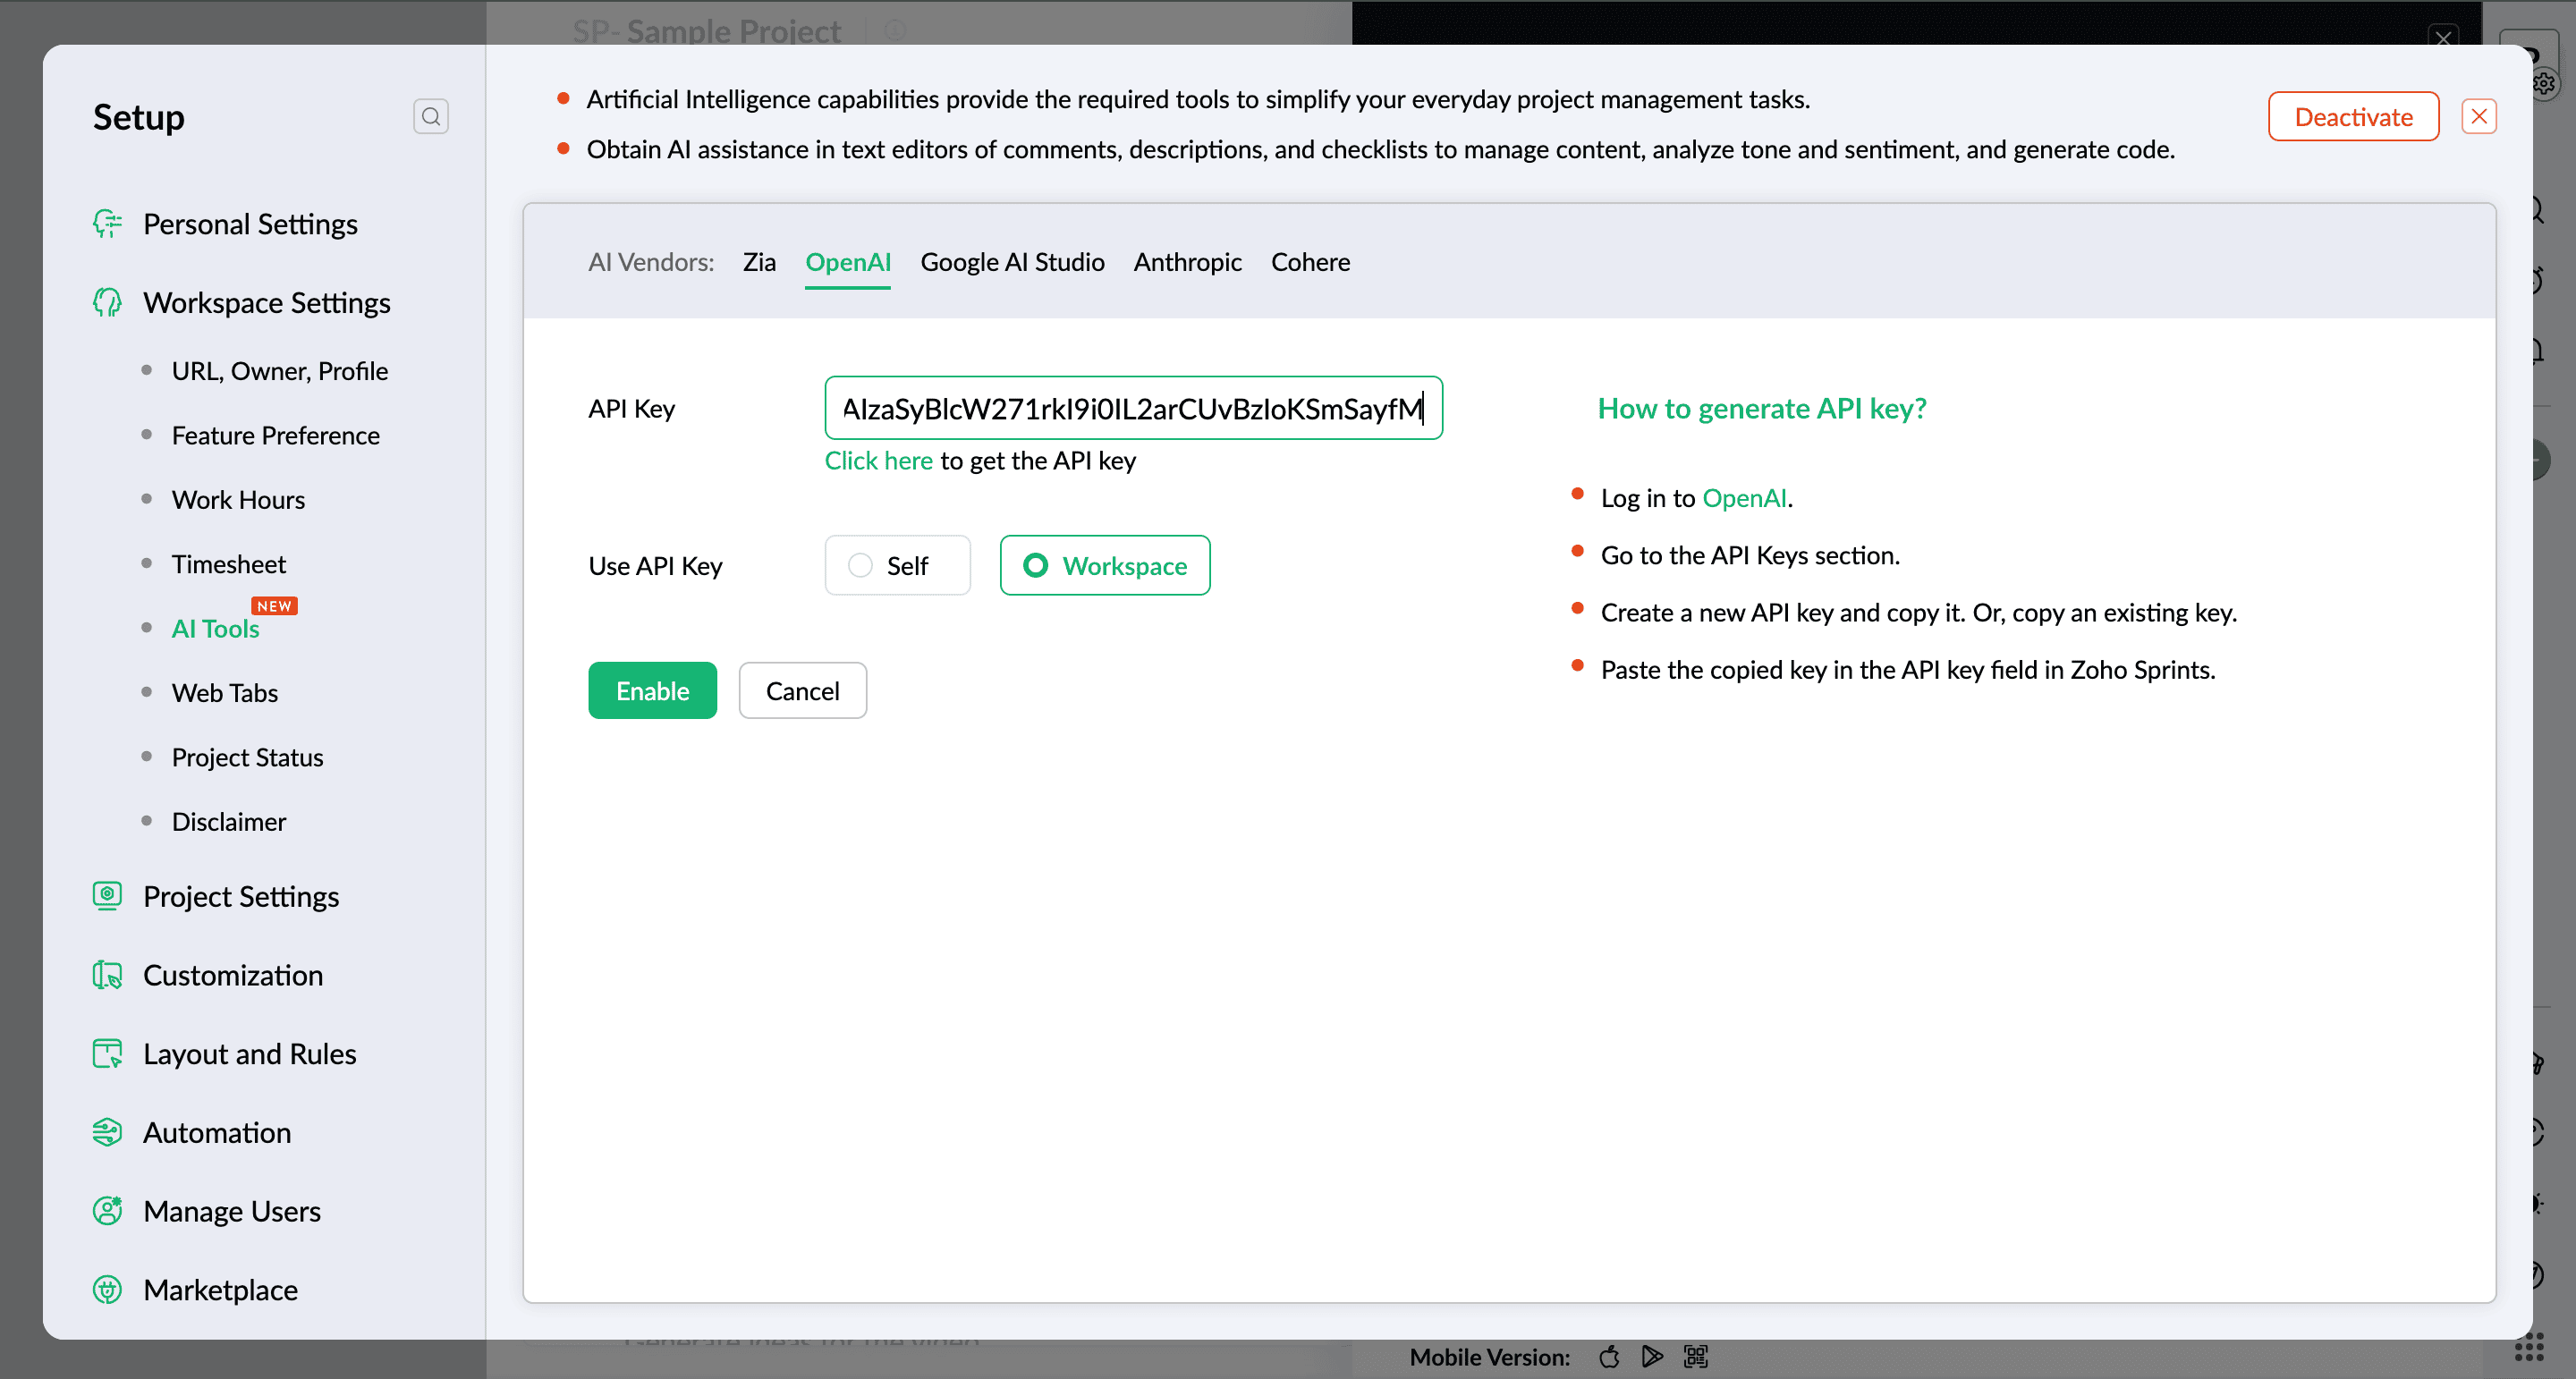Click the Apple icon beside Mobile Version
The width and height of the screenshot is (2576, 1379).
(1609, 1356)
